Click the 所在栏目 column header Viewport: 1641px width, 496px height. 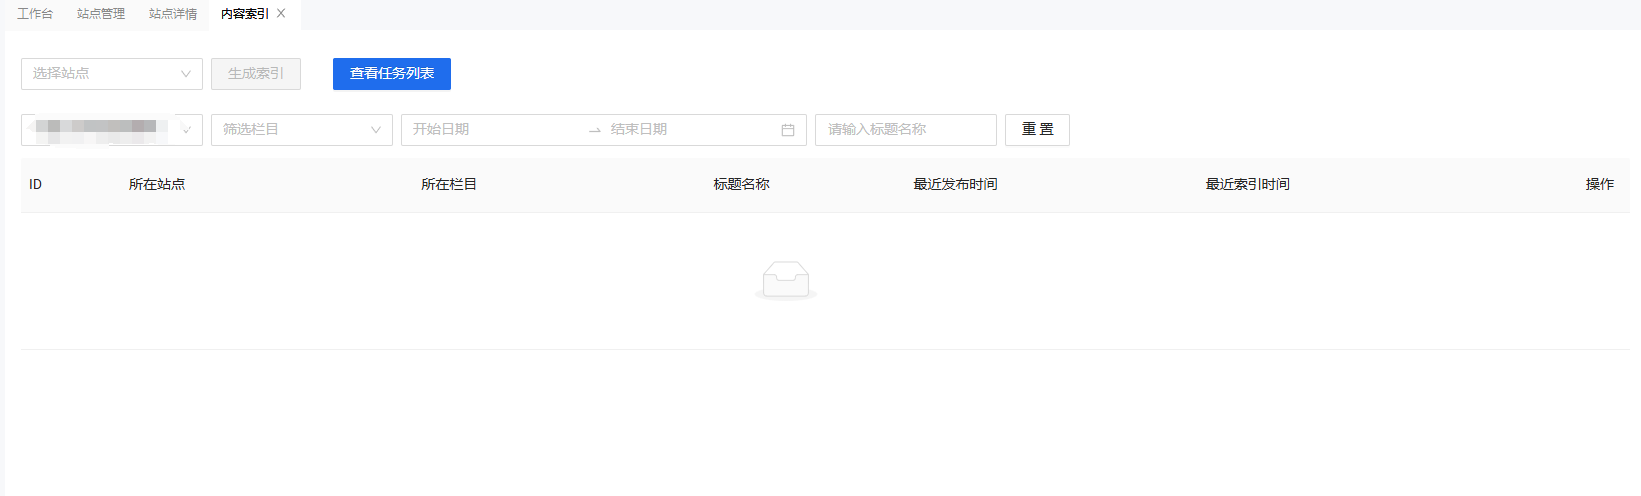coord(449,185)
